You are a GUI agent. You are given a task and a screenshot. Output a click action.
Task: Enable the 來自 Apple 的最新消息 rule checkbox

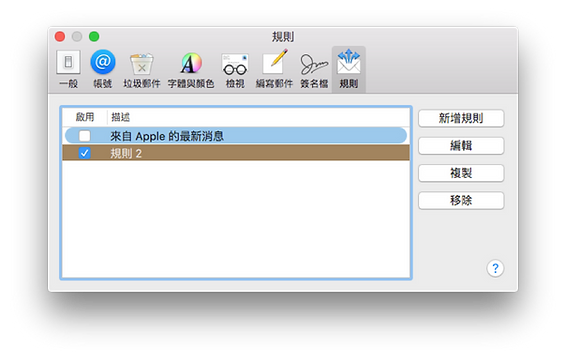84,136
